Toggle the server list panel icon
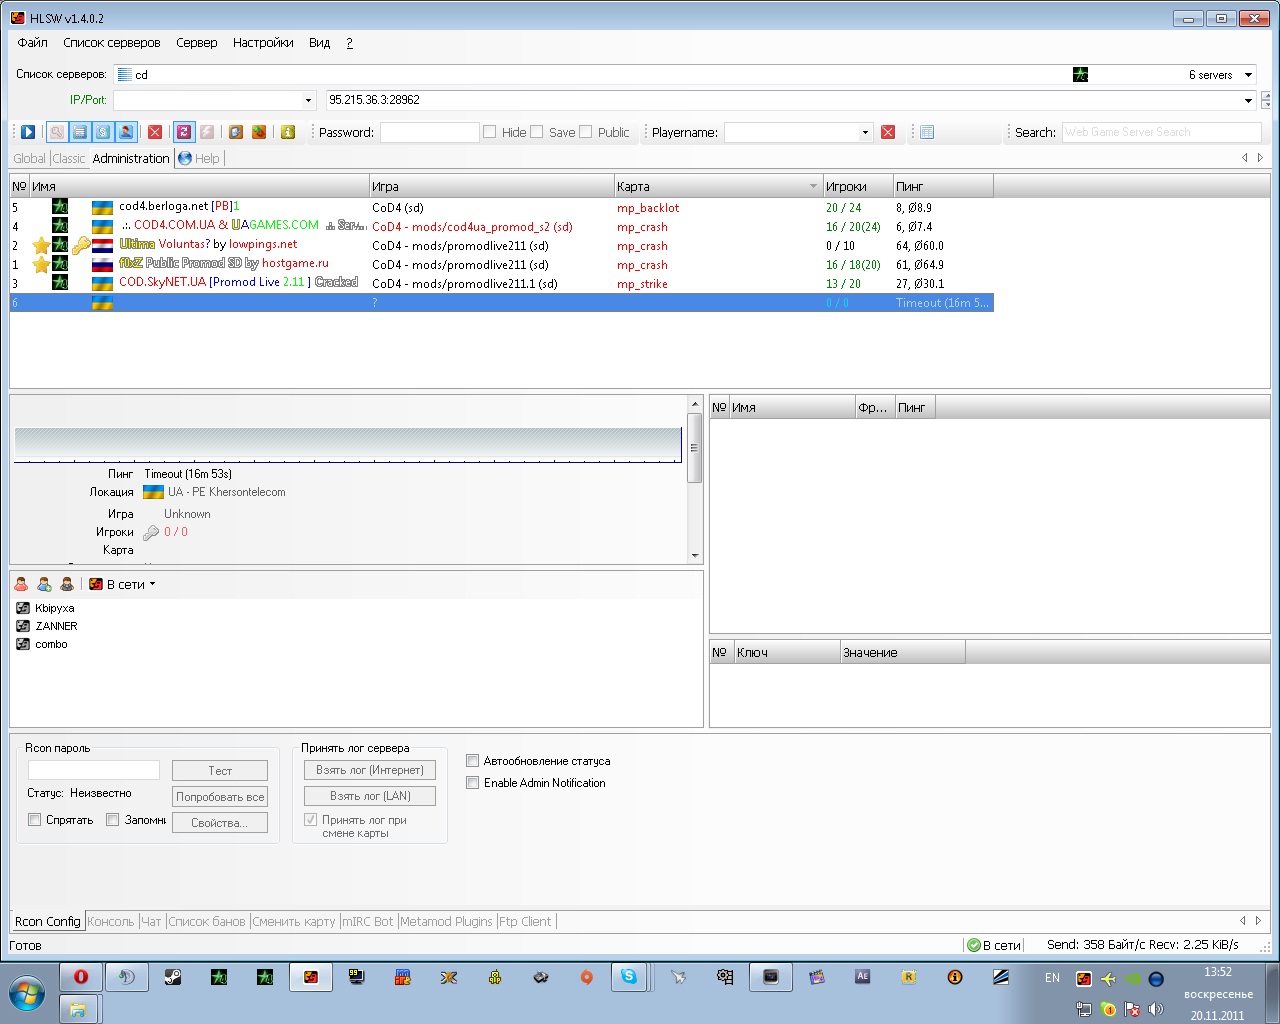Screen dimensions: 1280x1024 (80, 132)
